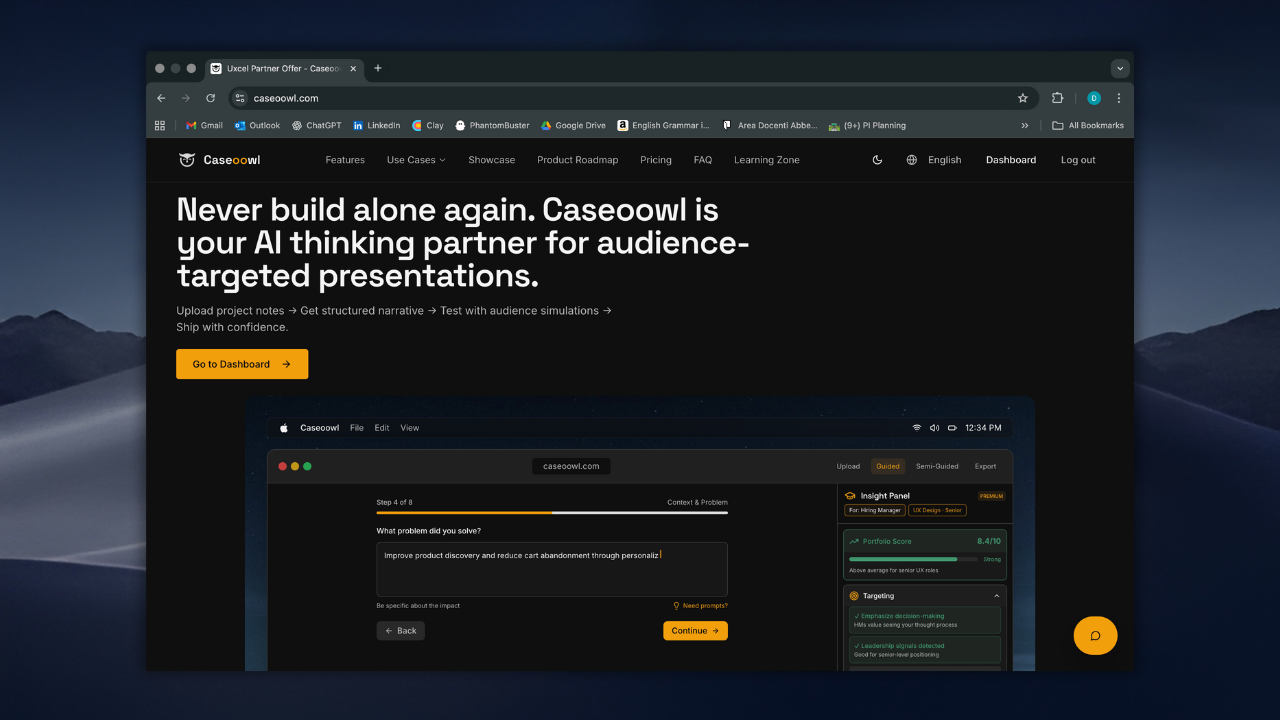
Task: Open the LinkedIn bookmark
Action: 376,126
